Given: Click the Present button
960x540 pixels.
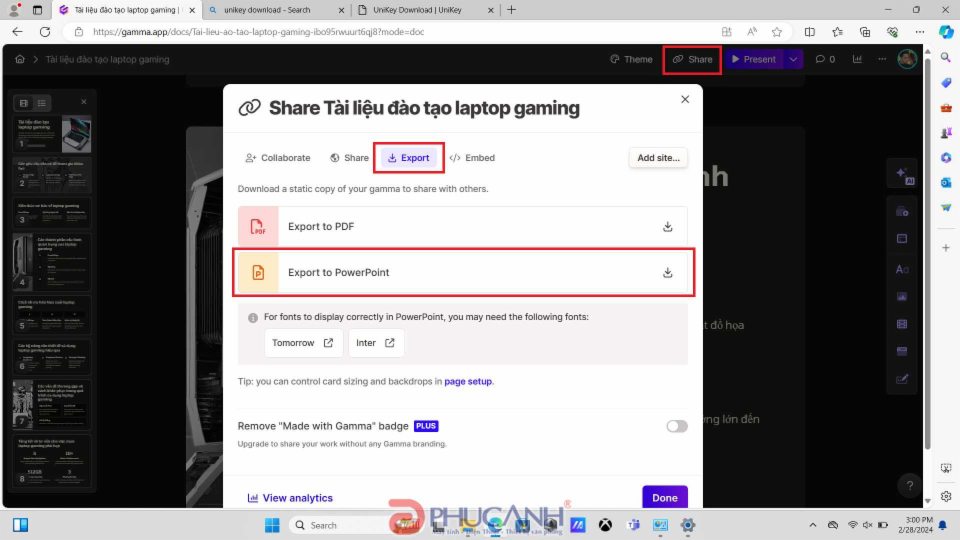Looking at the screenshot, I should (x=754, y=59).
